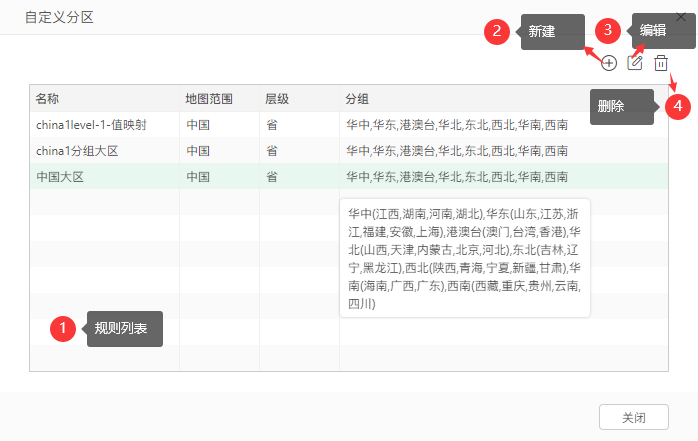Select row china1分组大区

point(349,151)
